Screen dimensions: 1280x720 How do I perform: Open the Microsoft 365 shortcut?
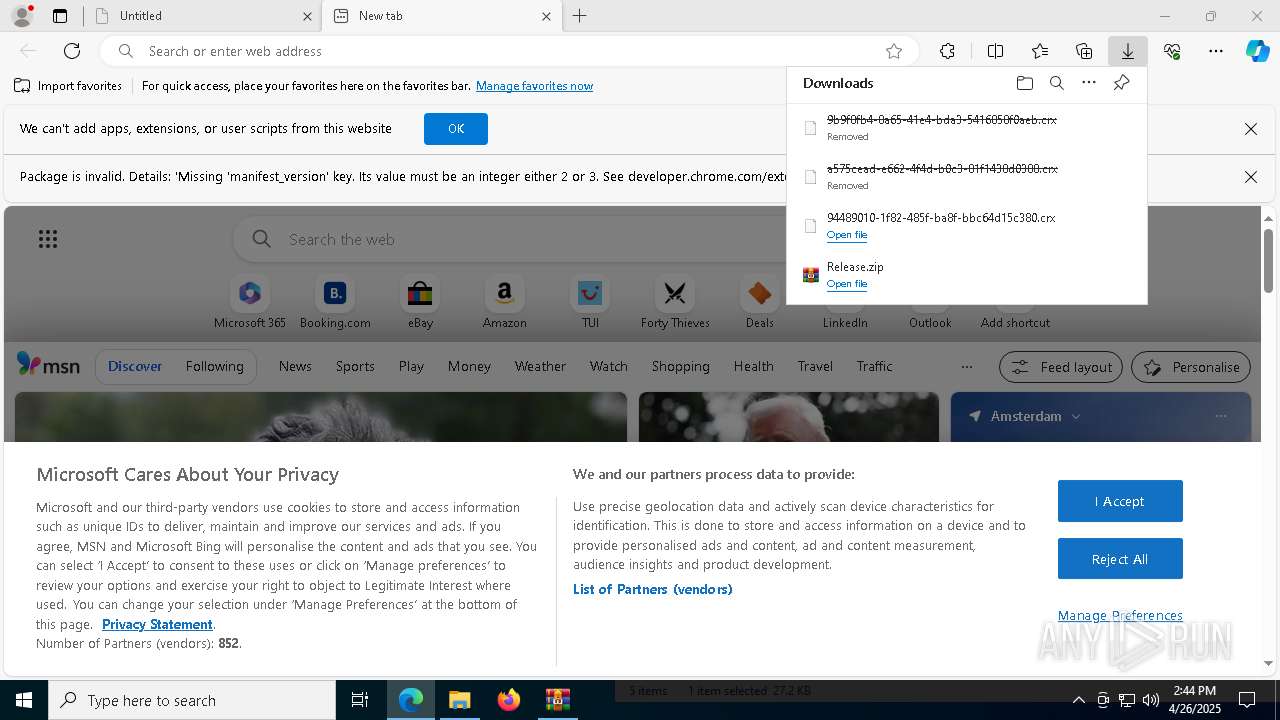click(x=250, y=303)
